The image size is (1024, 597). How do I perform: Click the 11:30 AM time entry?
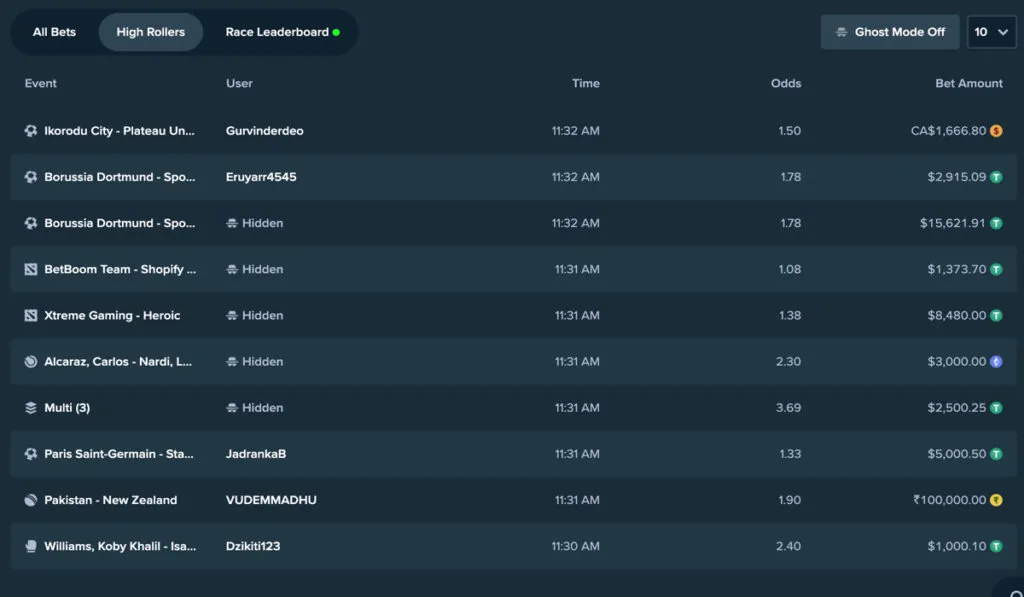tap(575, 546)
